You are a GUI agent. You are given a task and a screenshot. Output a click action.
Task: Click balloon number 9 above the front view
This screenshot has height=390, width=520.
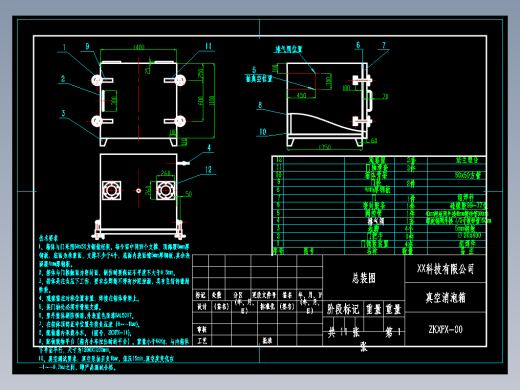(87, 46)
